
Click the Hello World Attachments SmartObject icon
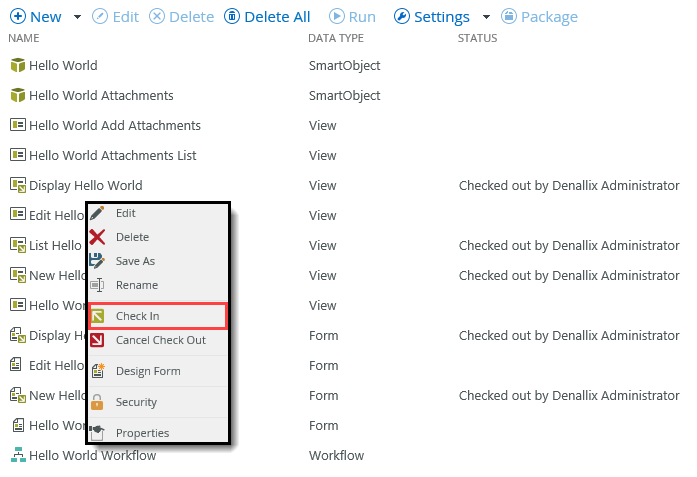point(17,96)
